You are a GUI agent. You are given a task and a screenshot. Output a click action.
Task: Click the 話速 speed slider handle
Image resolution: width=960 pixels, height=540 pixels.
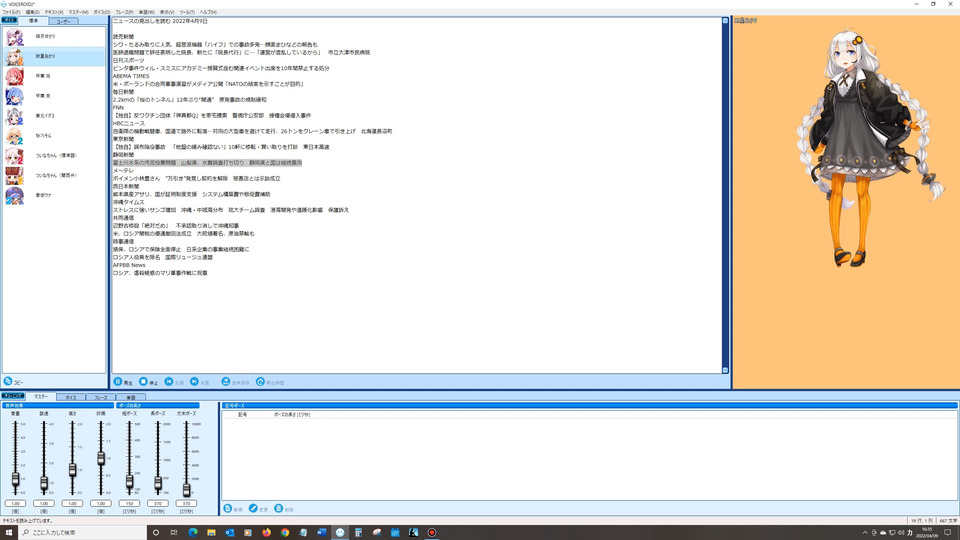[x=44, y=483]
